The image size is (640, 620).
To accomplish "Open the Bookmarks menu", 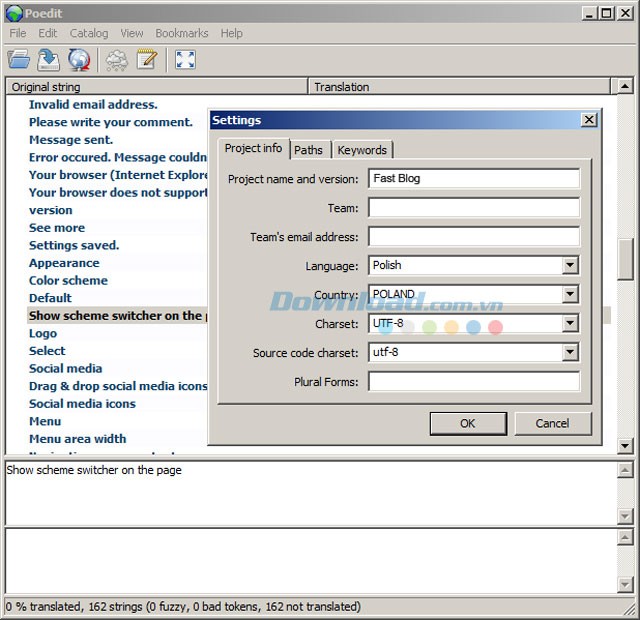I will point(181,33).
